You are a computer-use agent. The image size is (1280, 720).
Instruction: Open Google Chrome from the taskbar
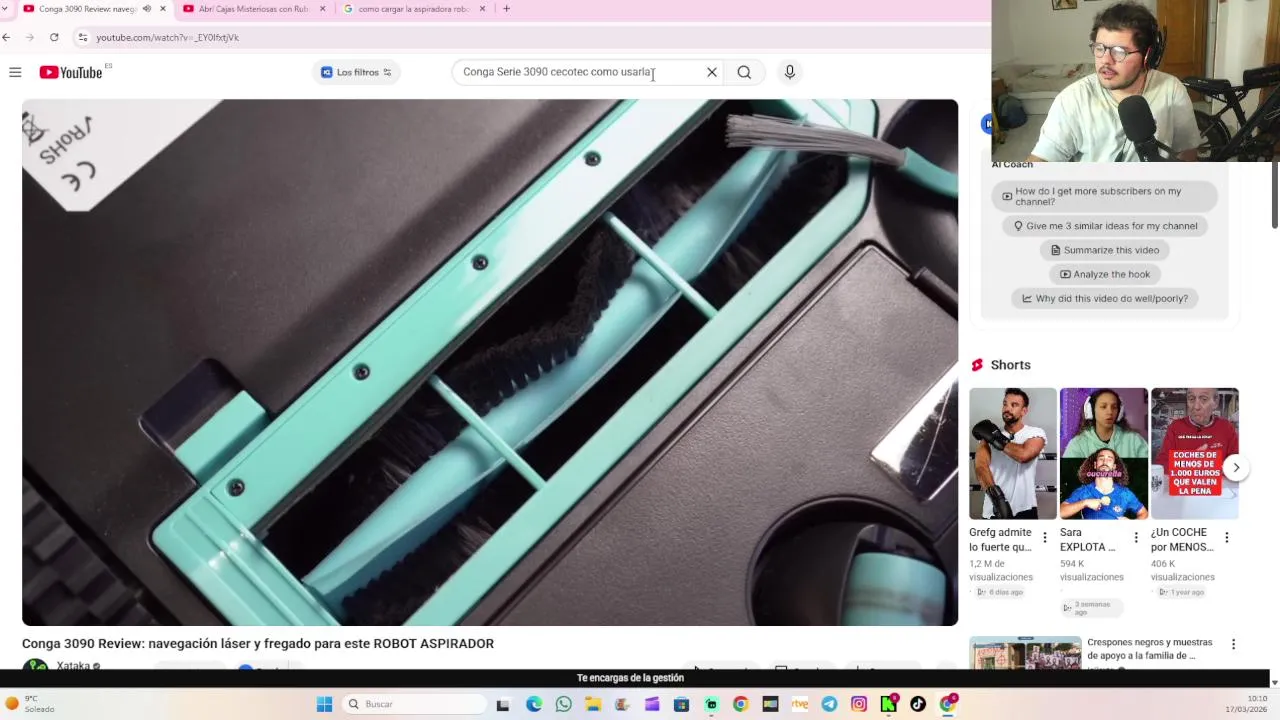[740, 704]
